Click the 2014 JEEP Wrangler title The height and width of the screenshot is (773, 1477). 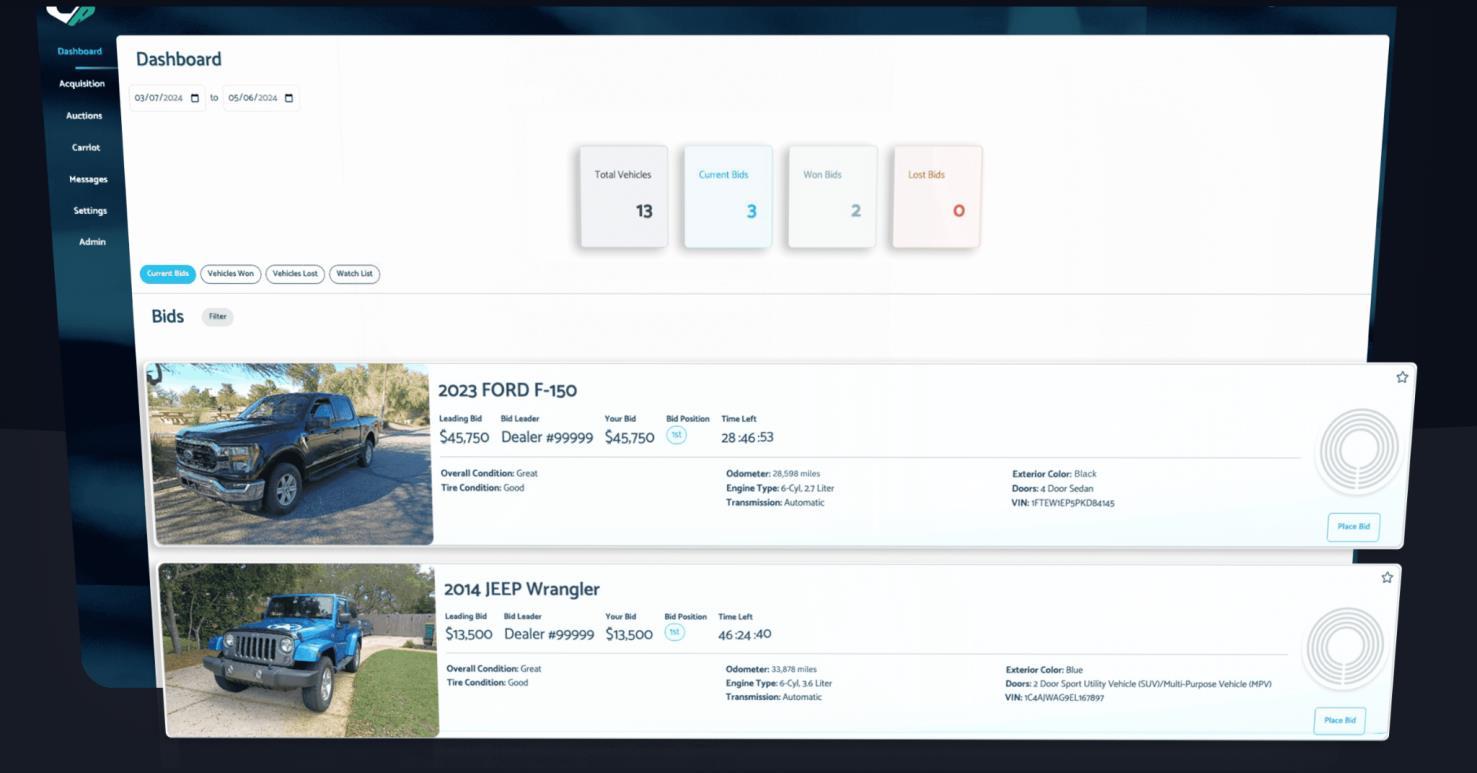point(522,589)
